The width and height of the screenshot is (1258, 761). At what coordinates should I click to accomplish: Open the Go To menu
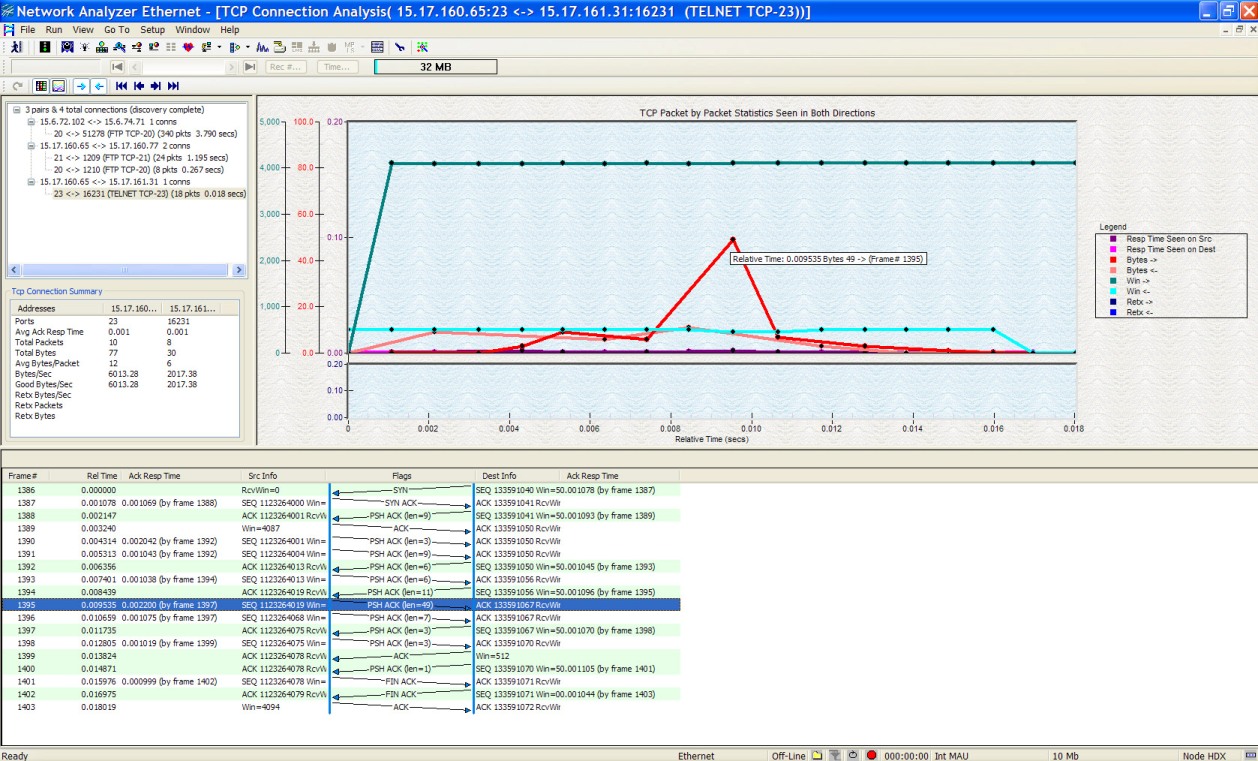coord(116,30)
